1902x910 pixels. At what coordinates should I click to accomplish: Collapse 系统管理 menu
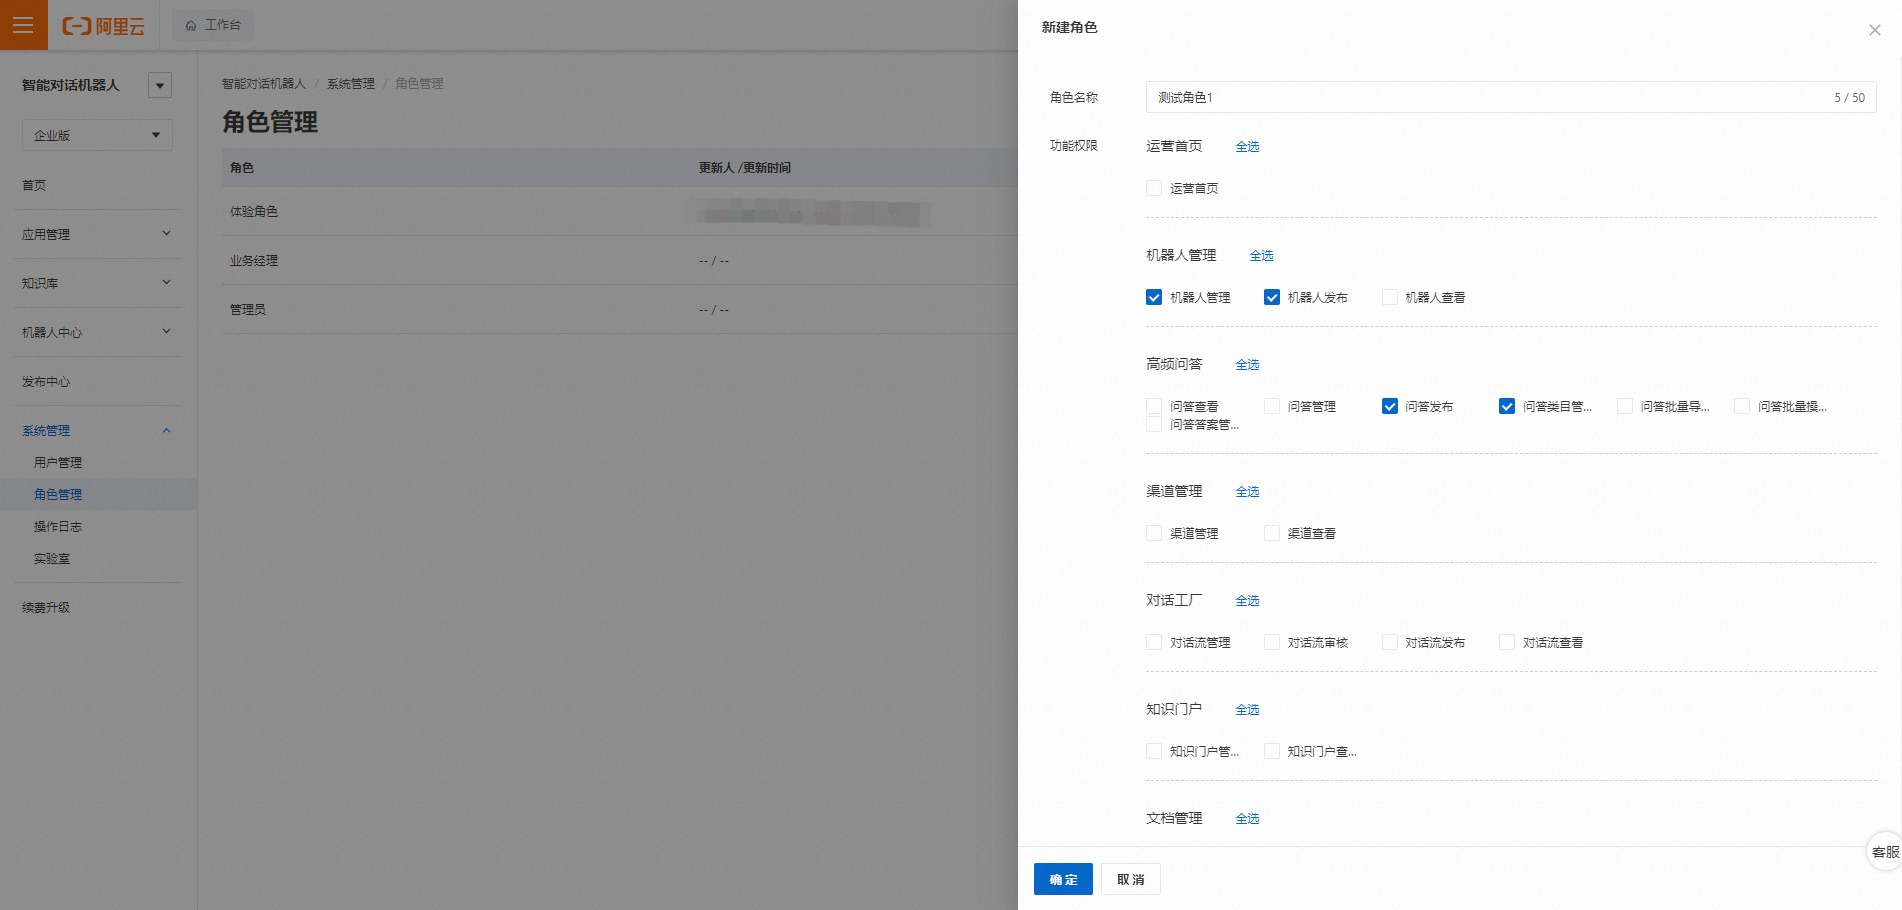pyautogui.click(x=97, y=430)
